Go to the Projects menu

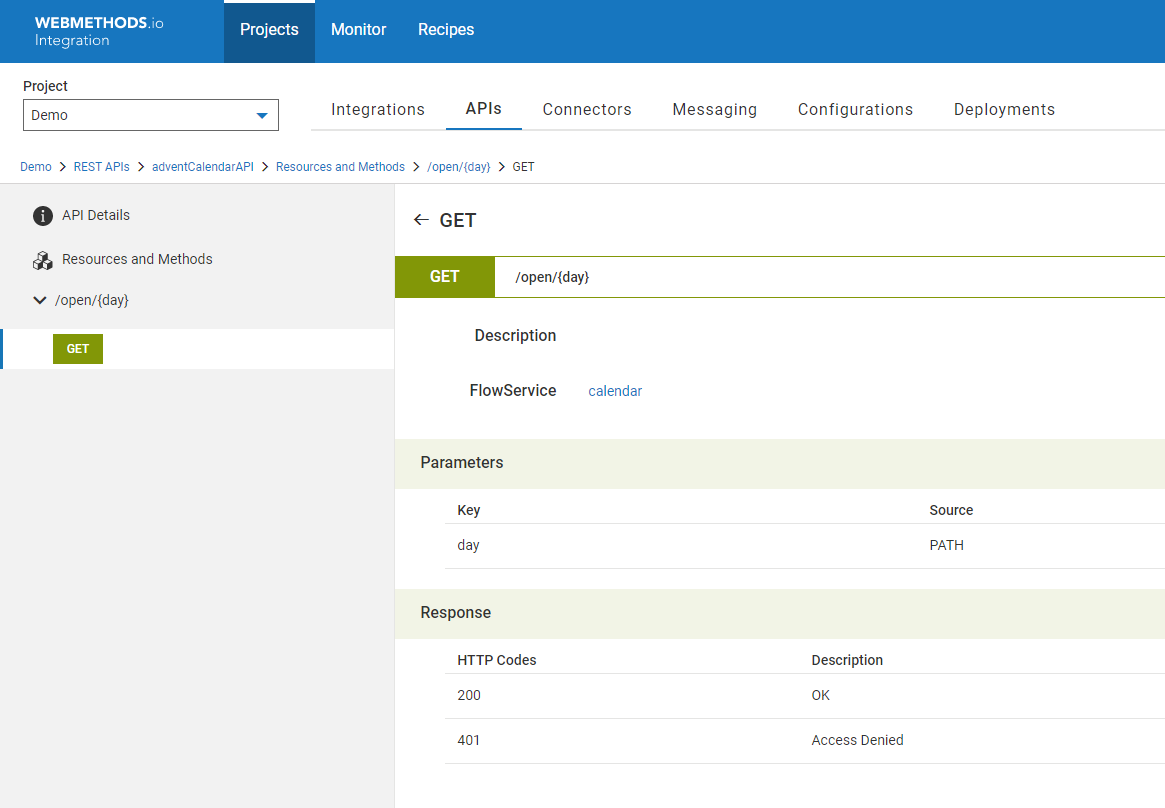point(269,30)
